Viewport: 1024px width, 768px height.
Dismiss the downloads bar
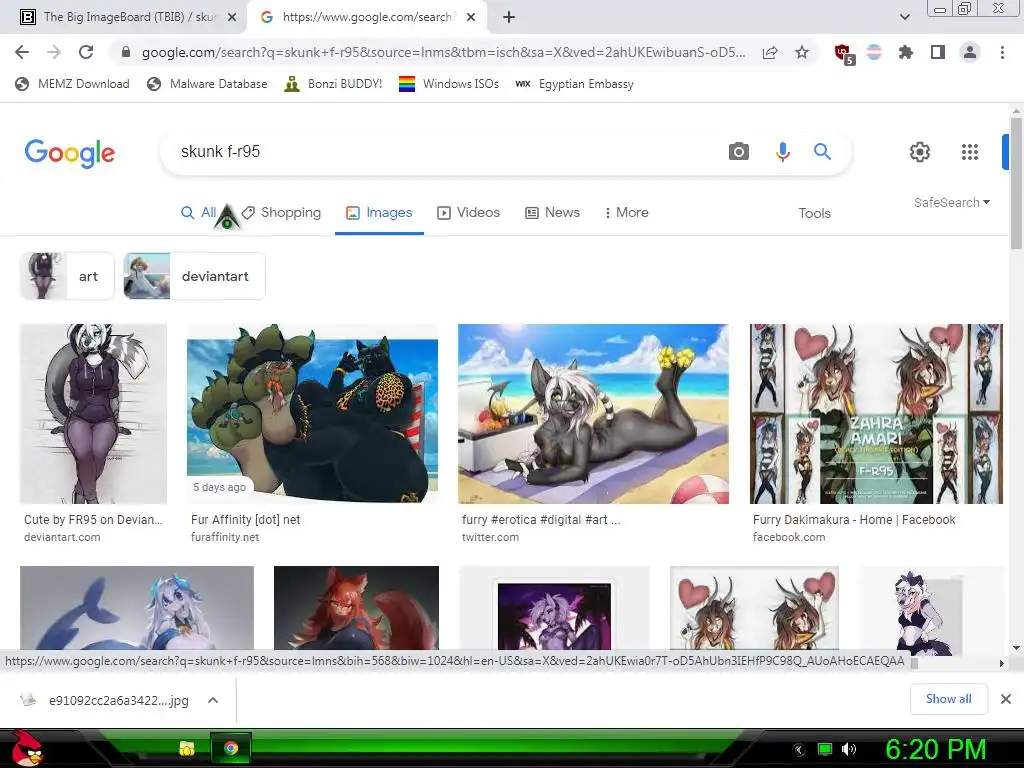[x=1006, y=699]
